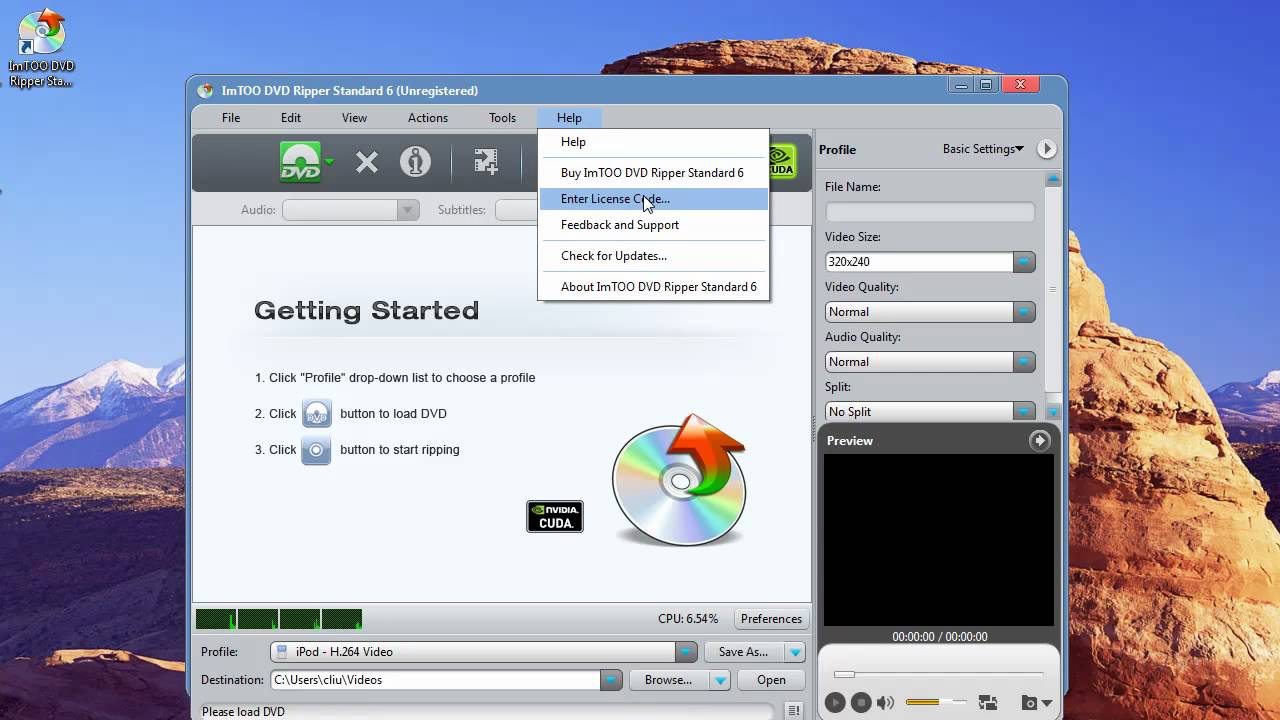Select Help entry in the Help dropdown
Screen dimensions: 1280x720
tap(654, 142)
